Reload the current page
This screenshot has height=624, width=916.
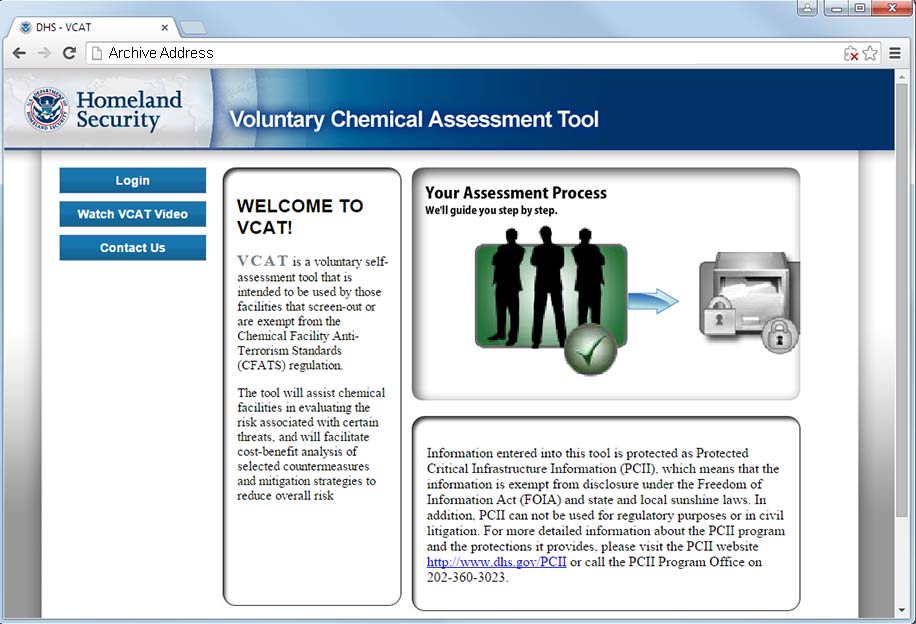pyautogui.click(x=69, y=53)
